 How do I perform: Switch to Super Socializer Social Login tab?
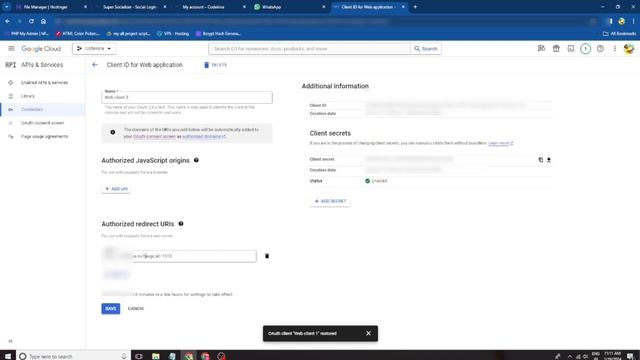coord(129,7)
